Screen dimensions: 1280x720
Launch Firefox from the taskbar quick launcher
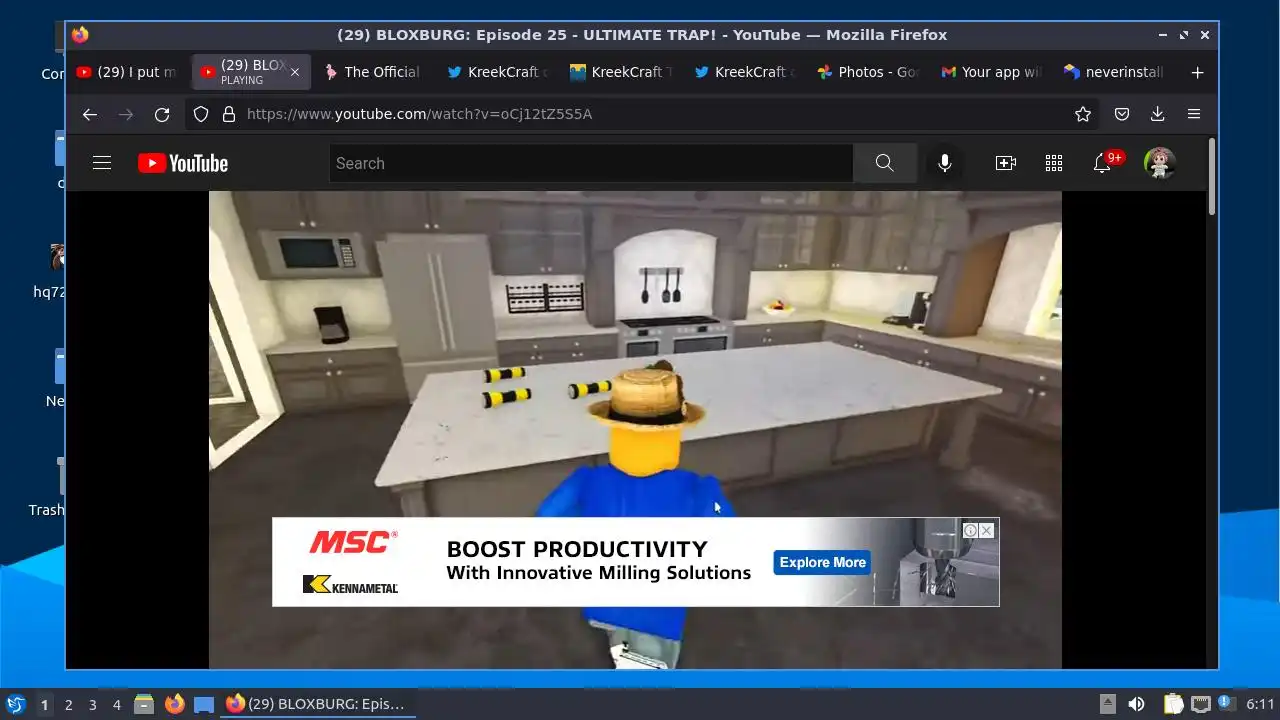[x=174, y=704]
